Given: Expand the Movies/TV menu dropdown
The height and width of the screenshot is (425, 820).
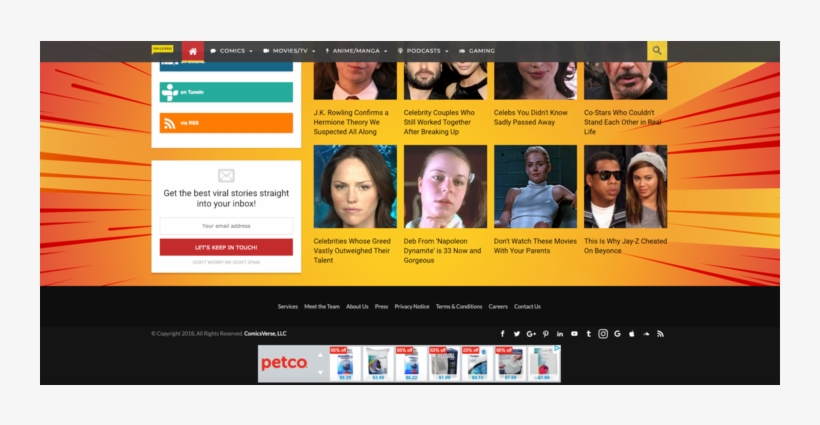Looking at the screenshot, I should click(289, 51).
